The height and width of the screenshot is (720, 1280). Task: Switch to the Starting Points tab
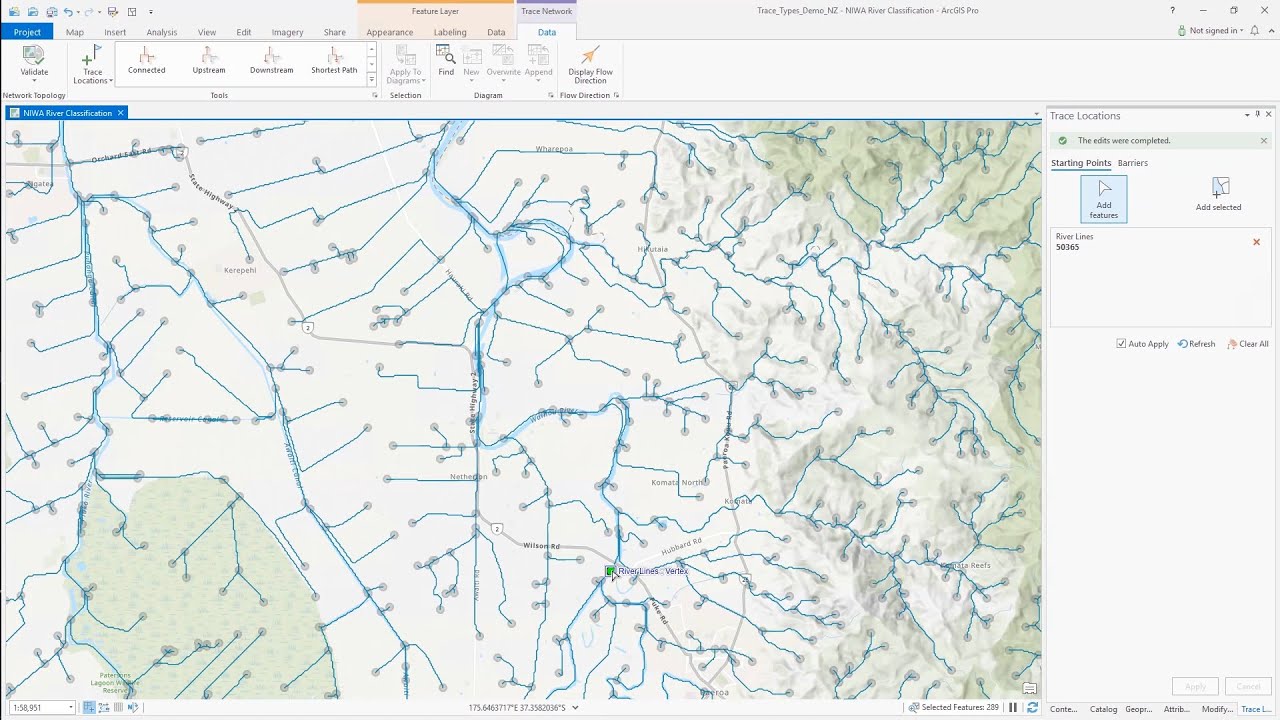point(1081,163)
